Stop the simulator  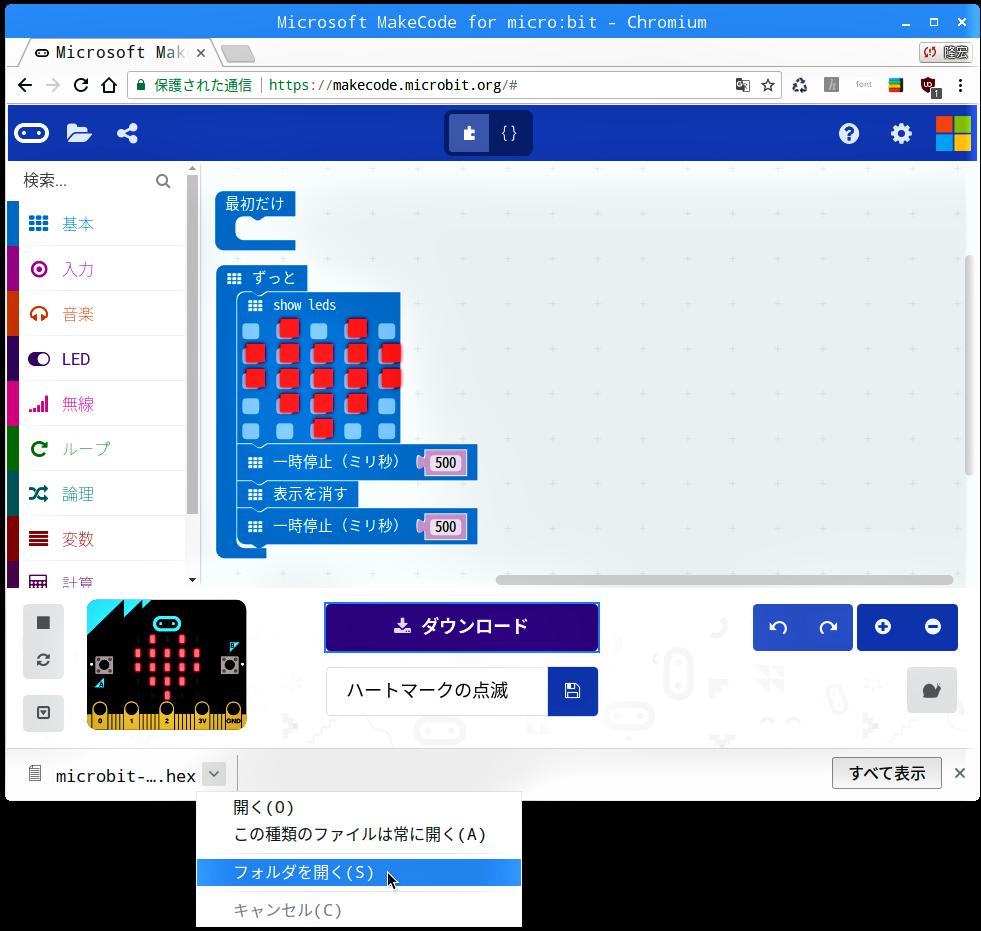pyautogui.click(x=43, y=623)
